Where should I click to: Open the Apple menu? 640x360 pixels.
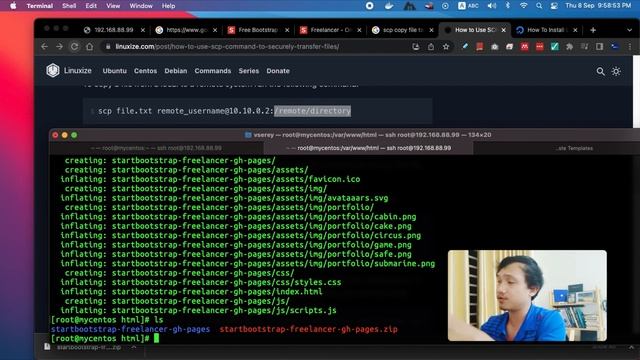click(13, 6)
